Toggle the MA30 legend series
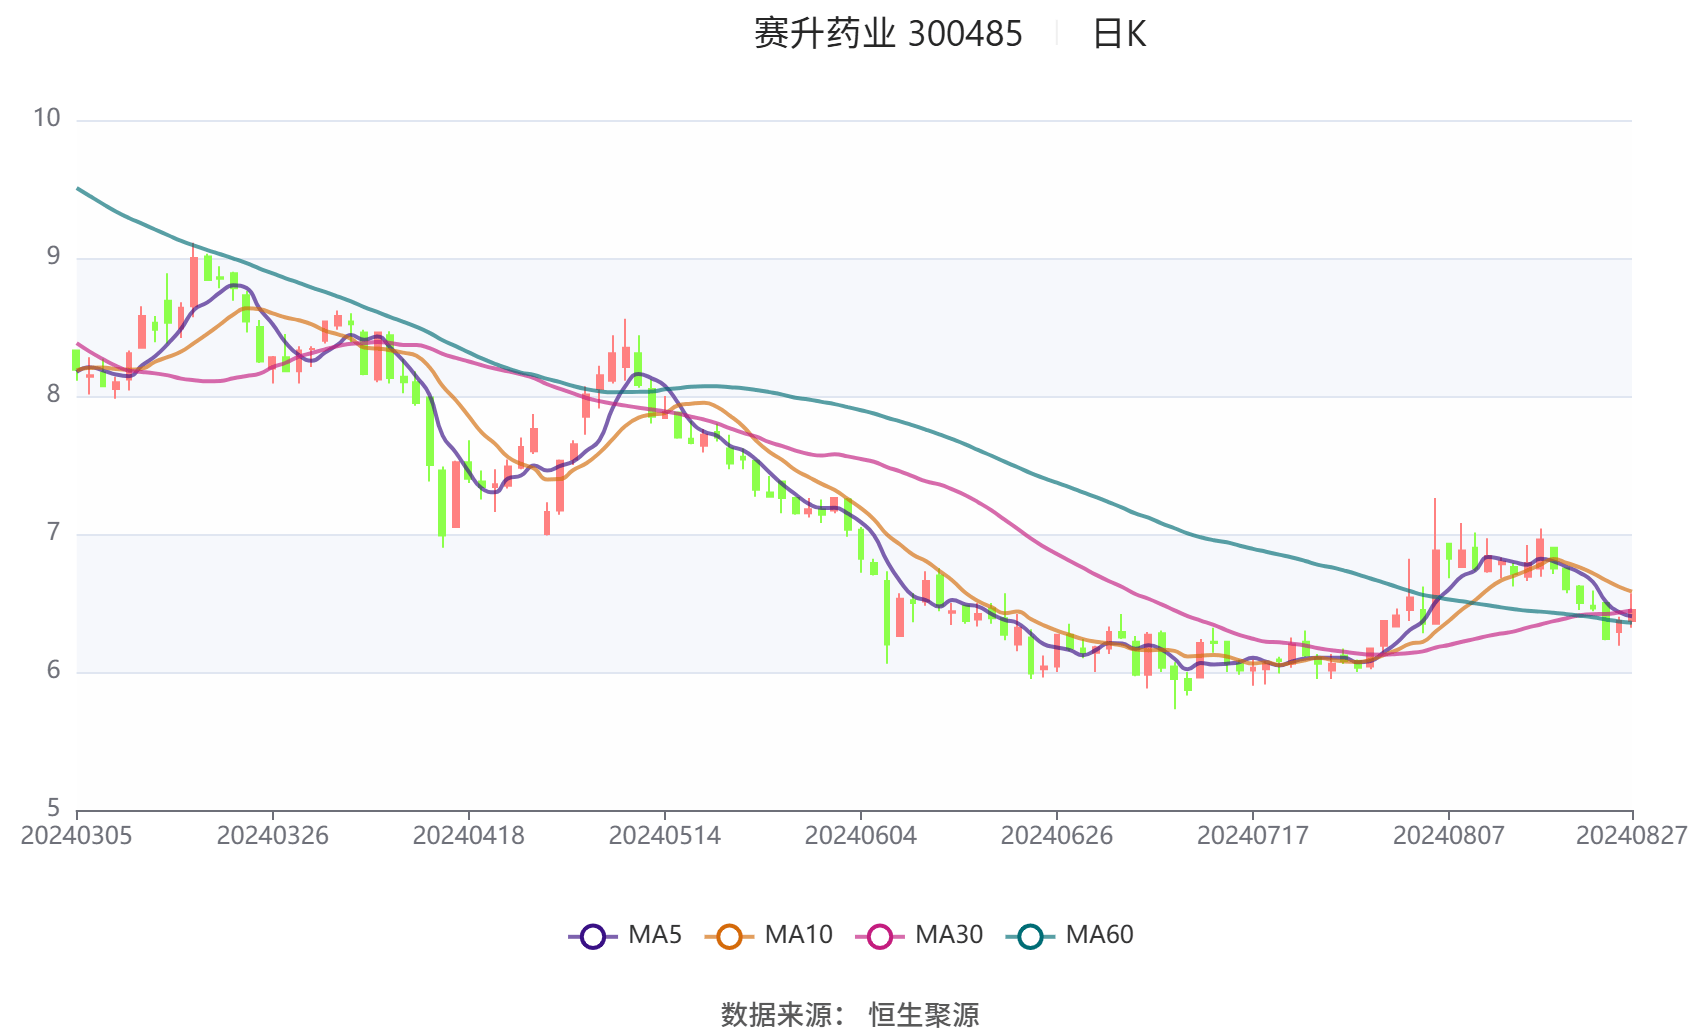The image size is (1700, 1034). 919,936
